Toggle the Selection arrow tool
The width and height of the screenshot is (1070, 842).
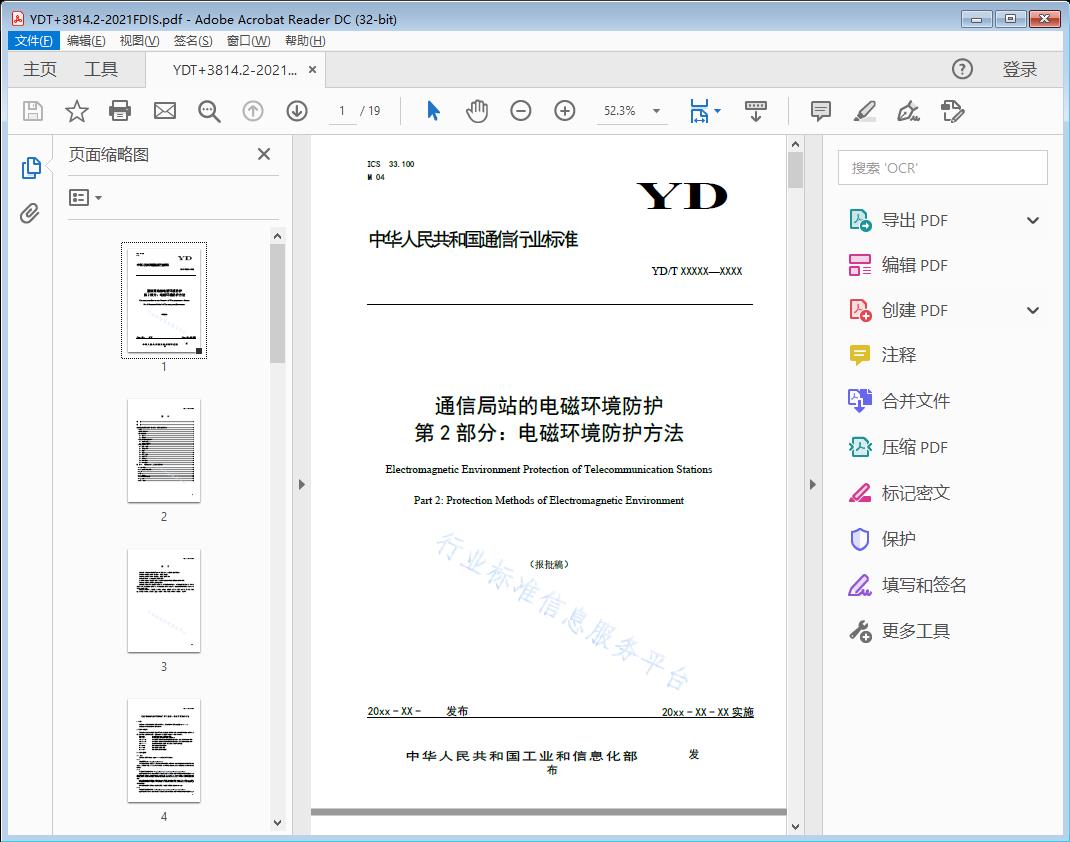pyautogui.click(x=433, y=111)
